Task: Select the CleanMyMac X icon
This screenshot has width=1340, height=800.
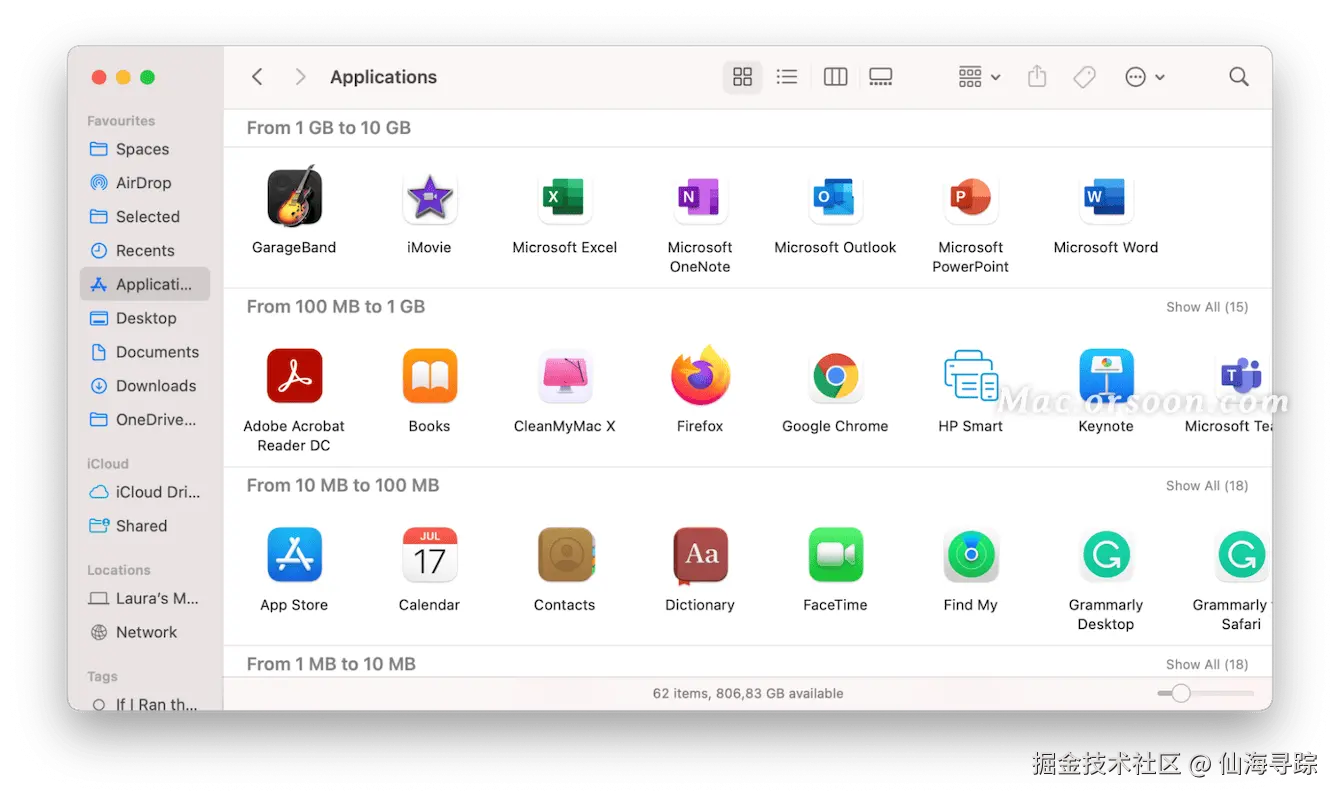Action: [565, 376]
